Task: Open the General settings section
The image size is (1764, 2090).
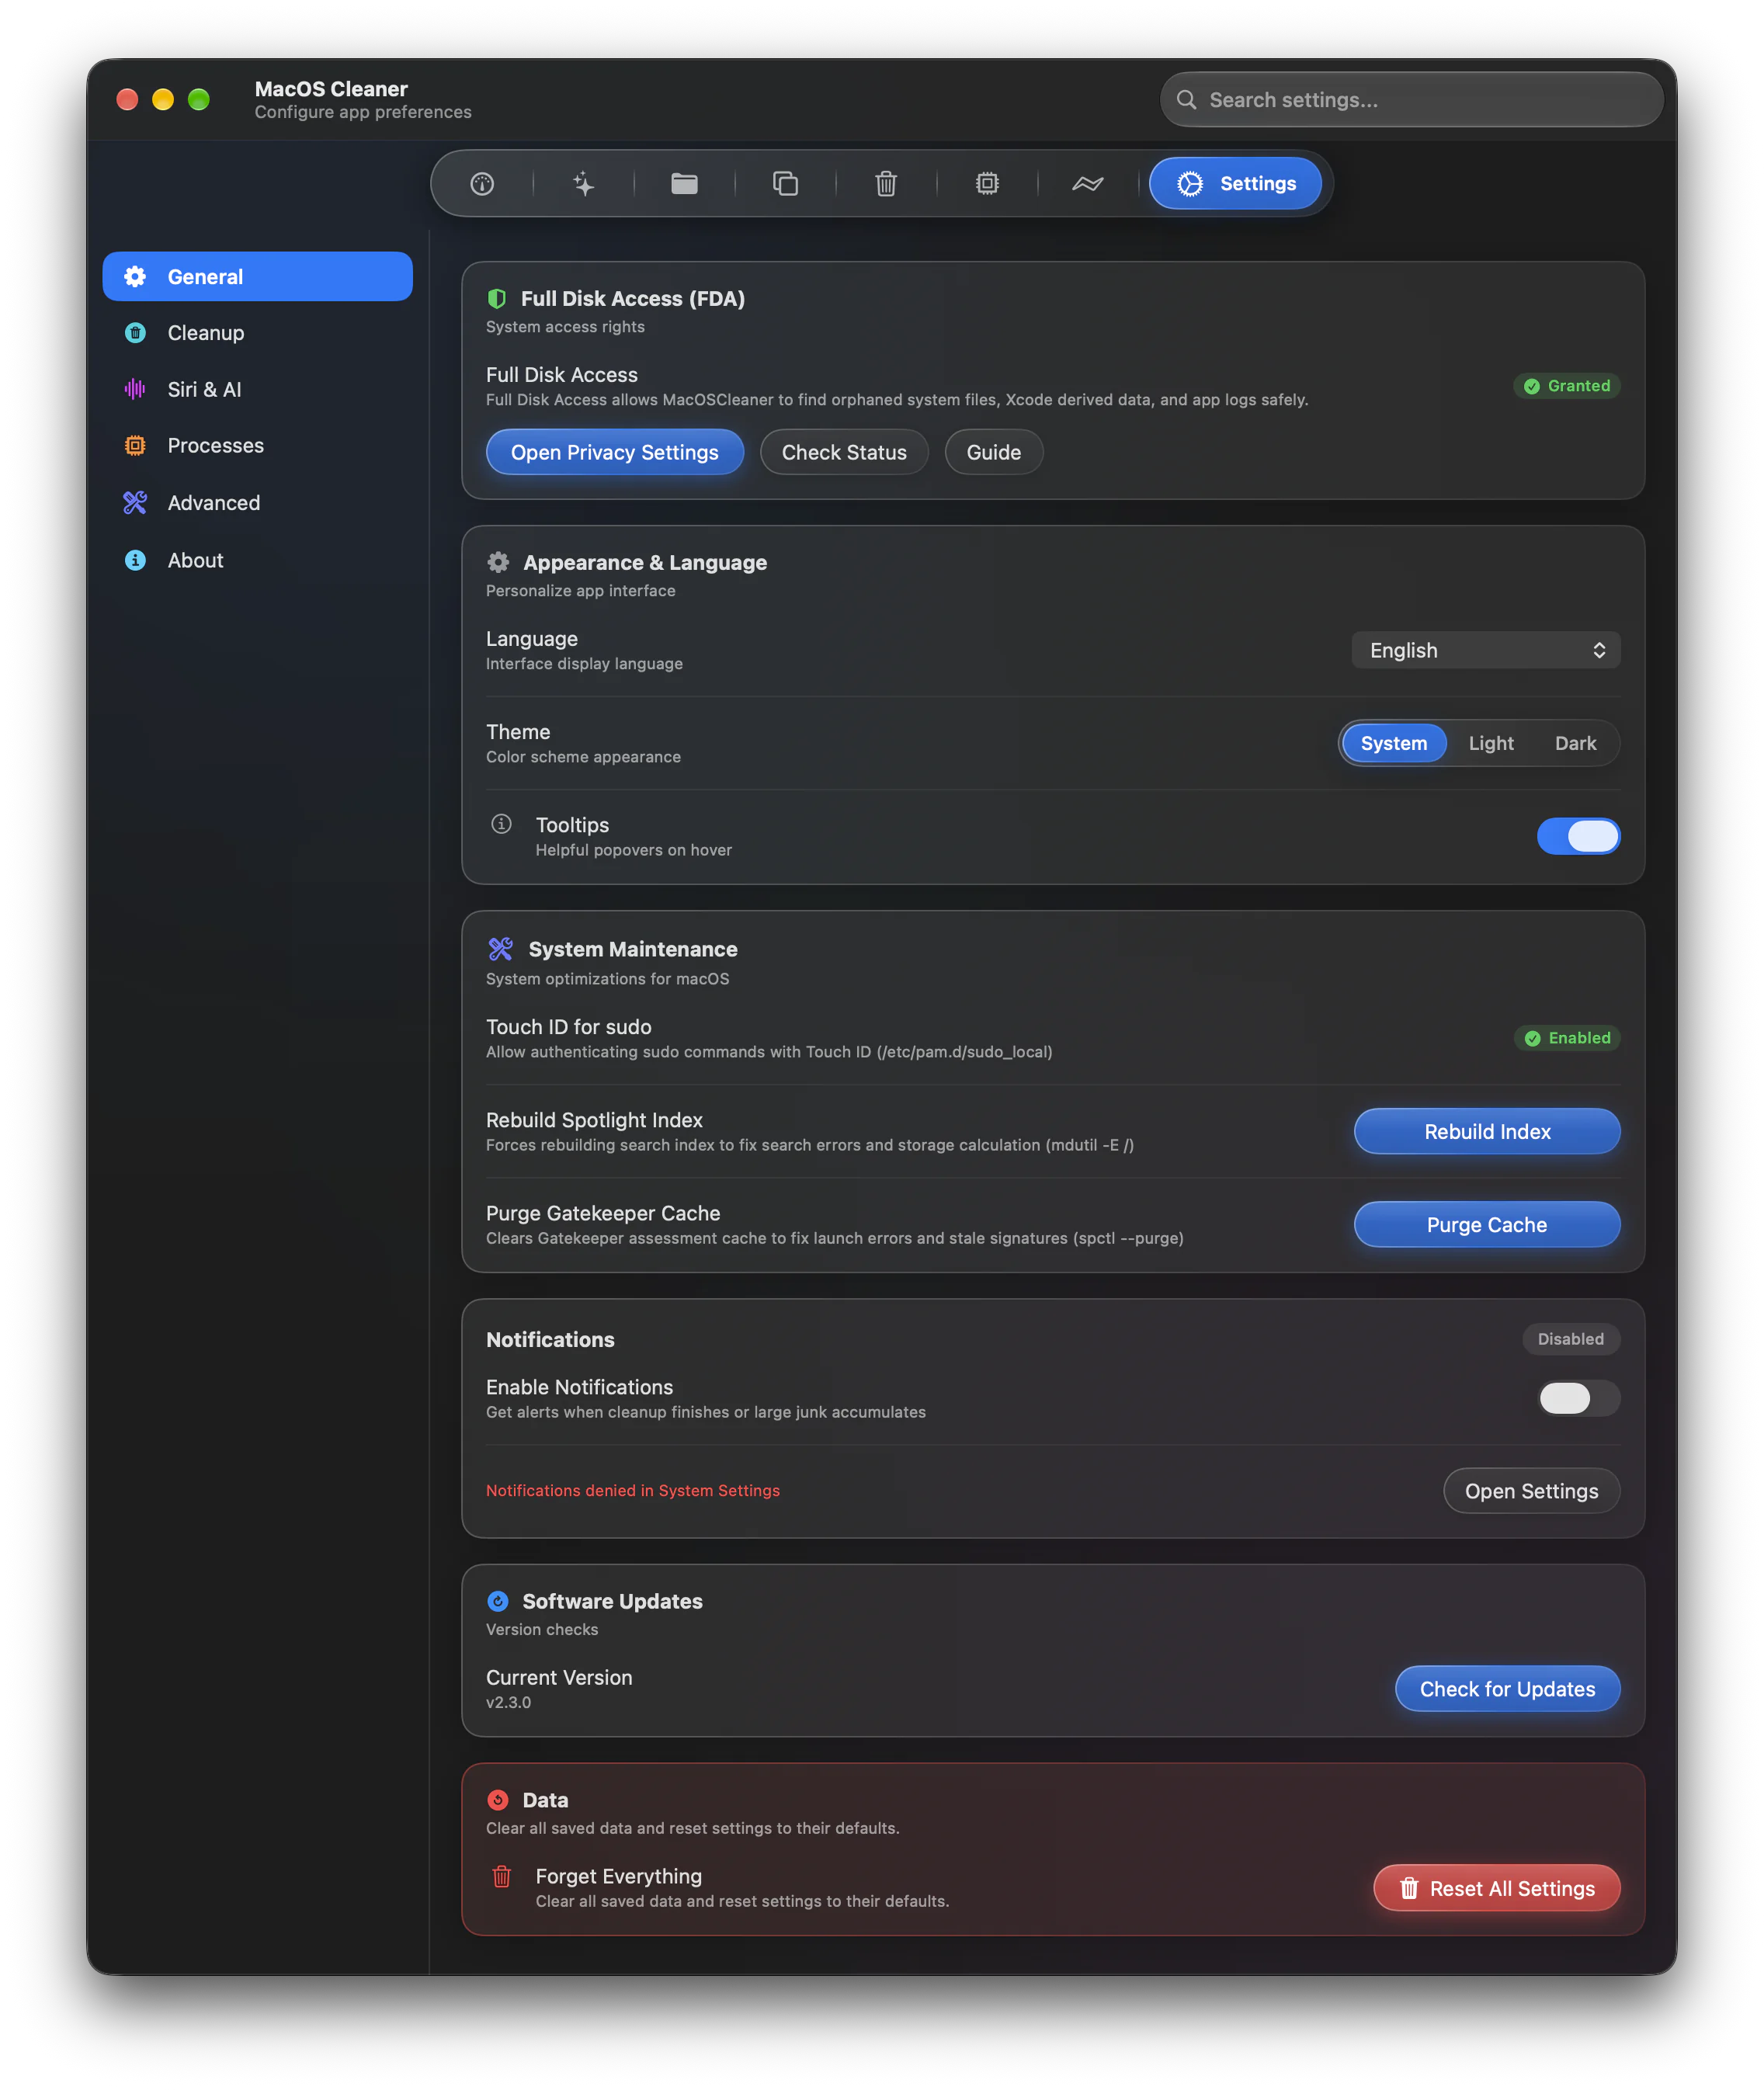Action: point(257,277)
